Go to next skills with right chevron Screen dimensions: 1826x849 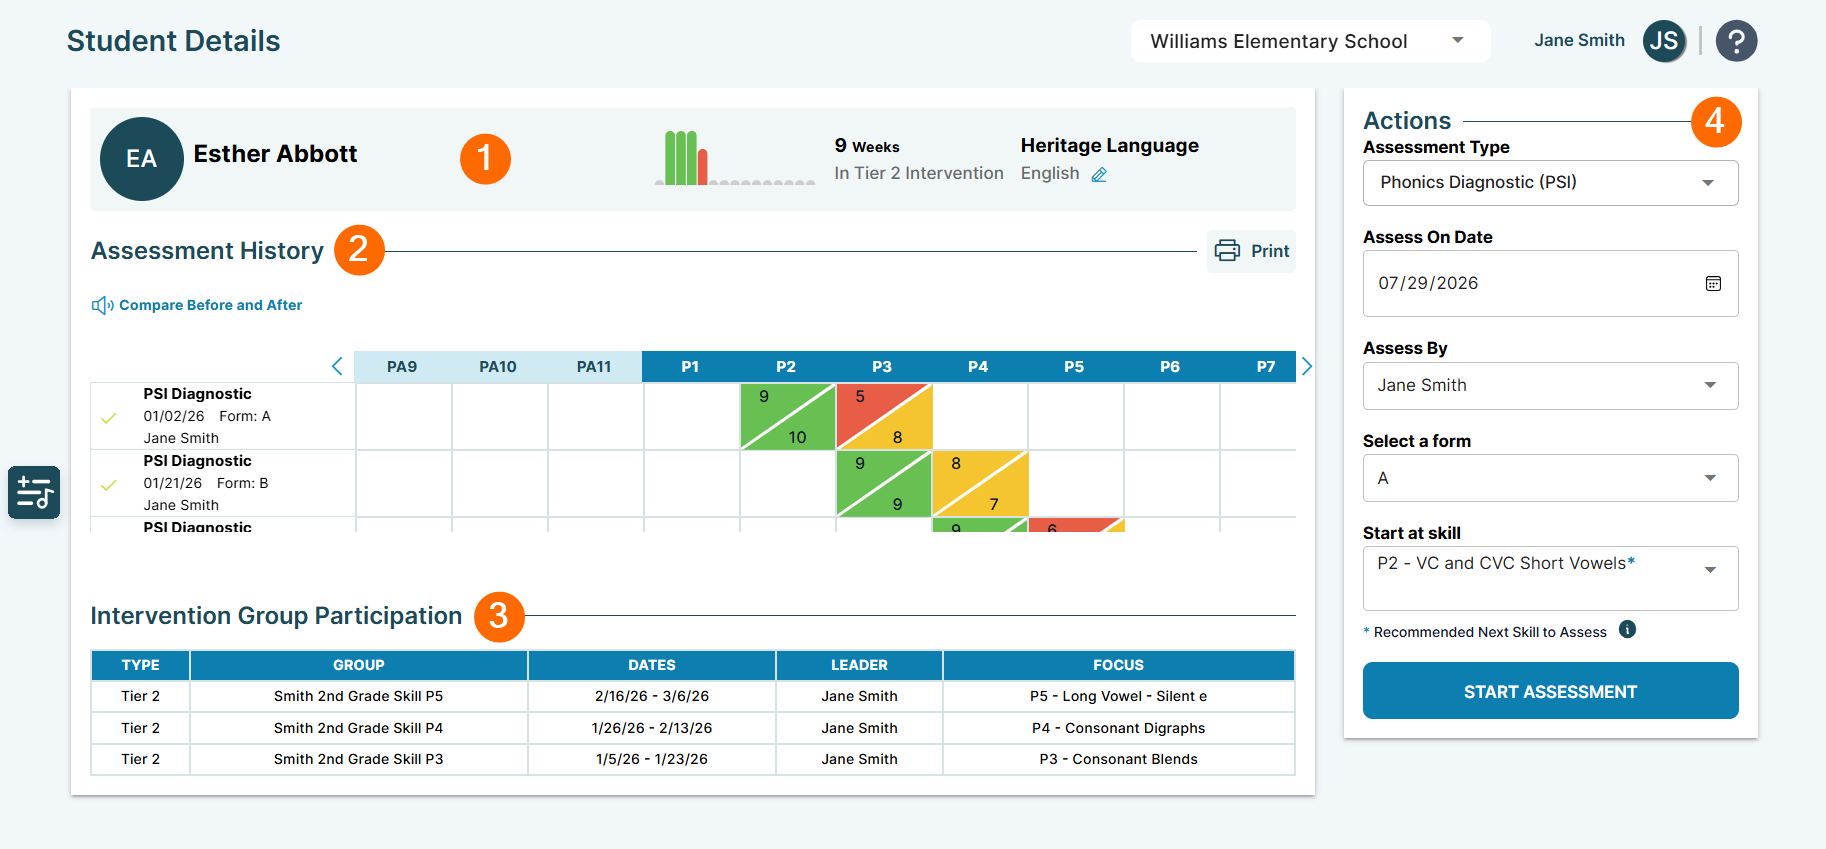[x=1306, y=366]
